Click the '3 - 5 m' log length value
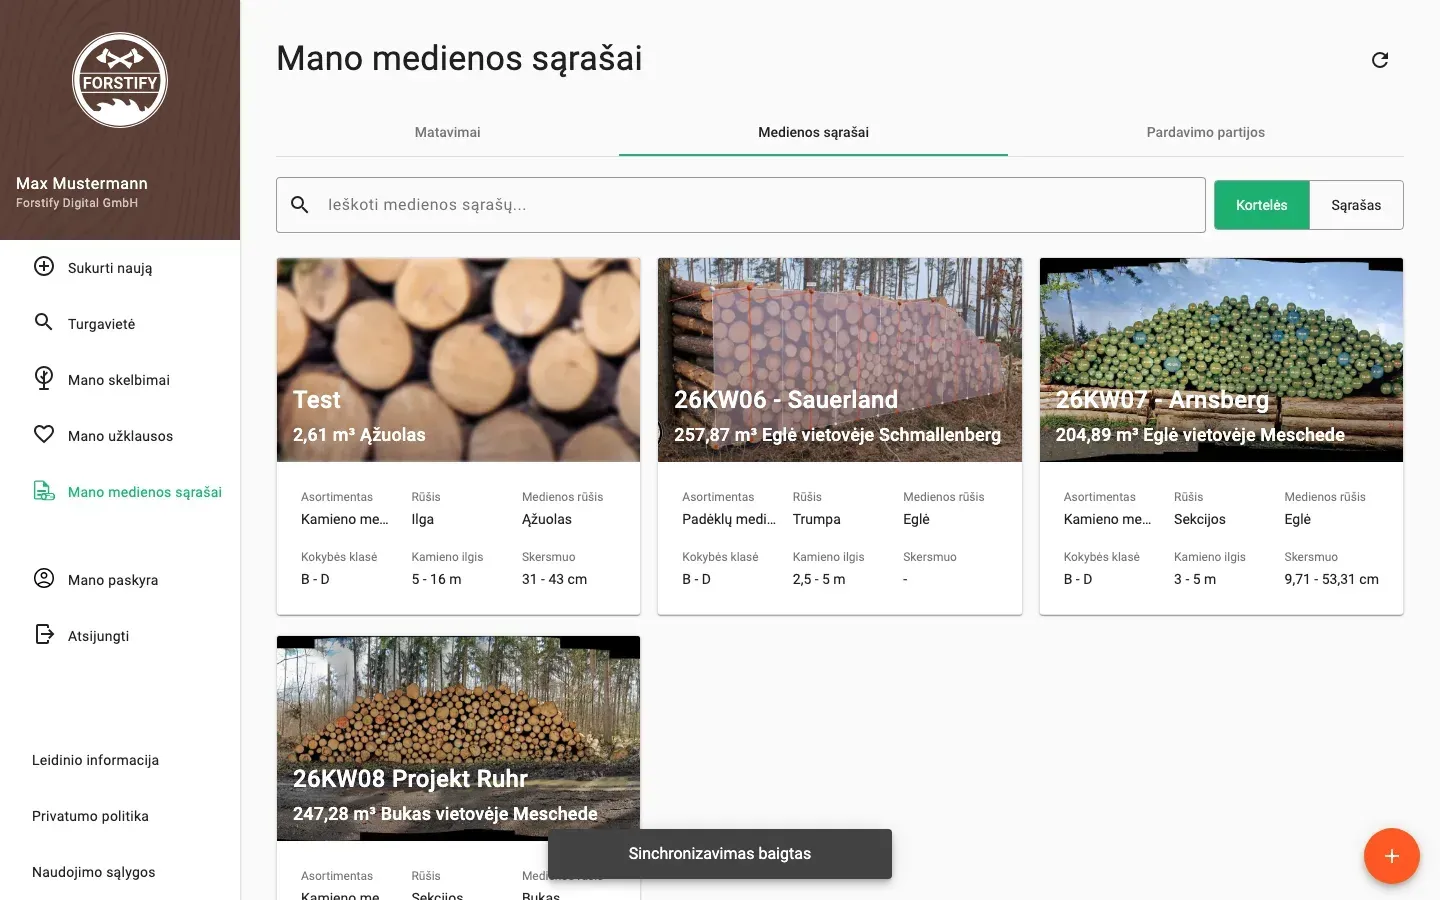 click(1195, 579)
